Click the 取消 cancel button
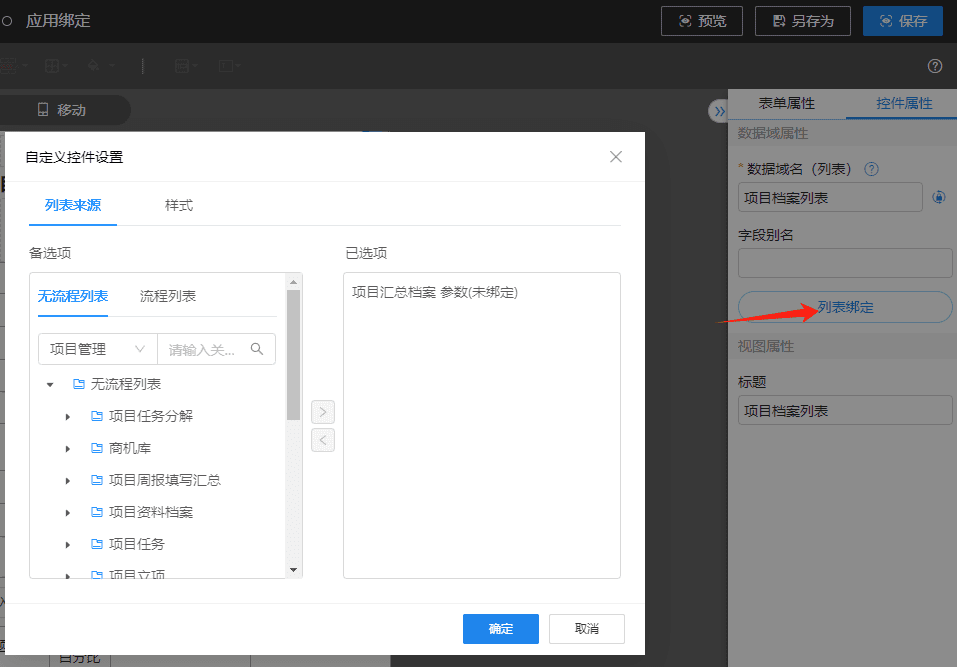 pos(587,629)
